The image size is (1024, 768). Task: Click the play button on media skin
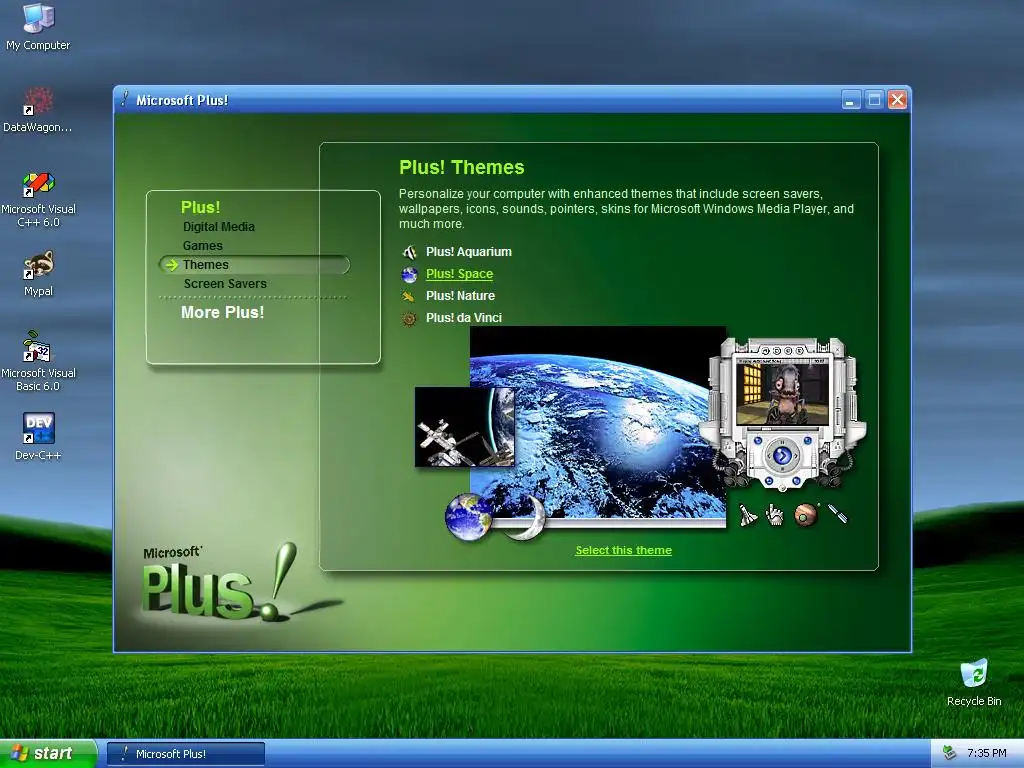[x=782, y=455]
